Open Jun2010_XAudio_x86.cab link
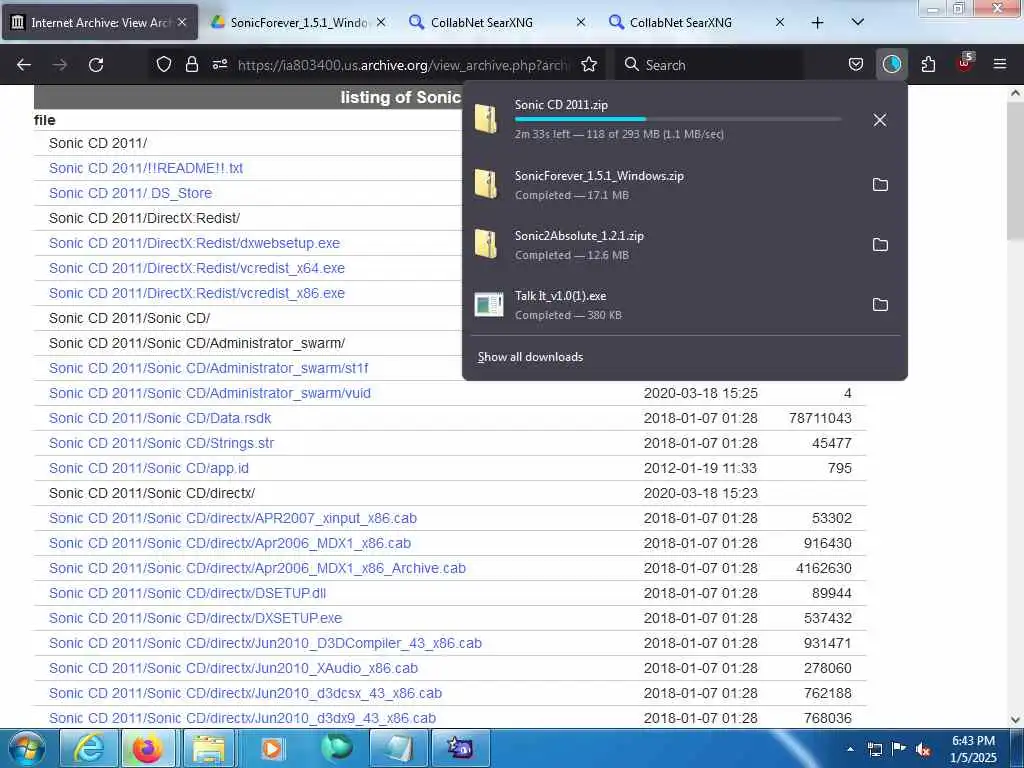The height and width of the screenshot is (768, 1024). [233, 669]
